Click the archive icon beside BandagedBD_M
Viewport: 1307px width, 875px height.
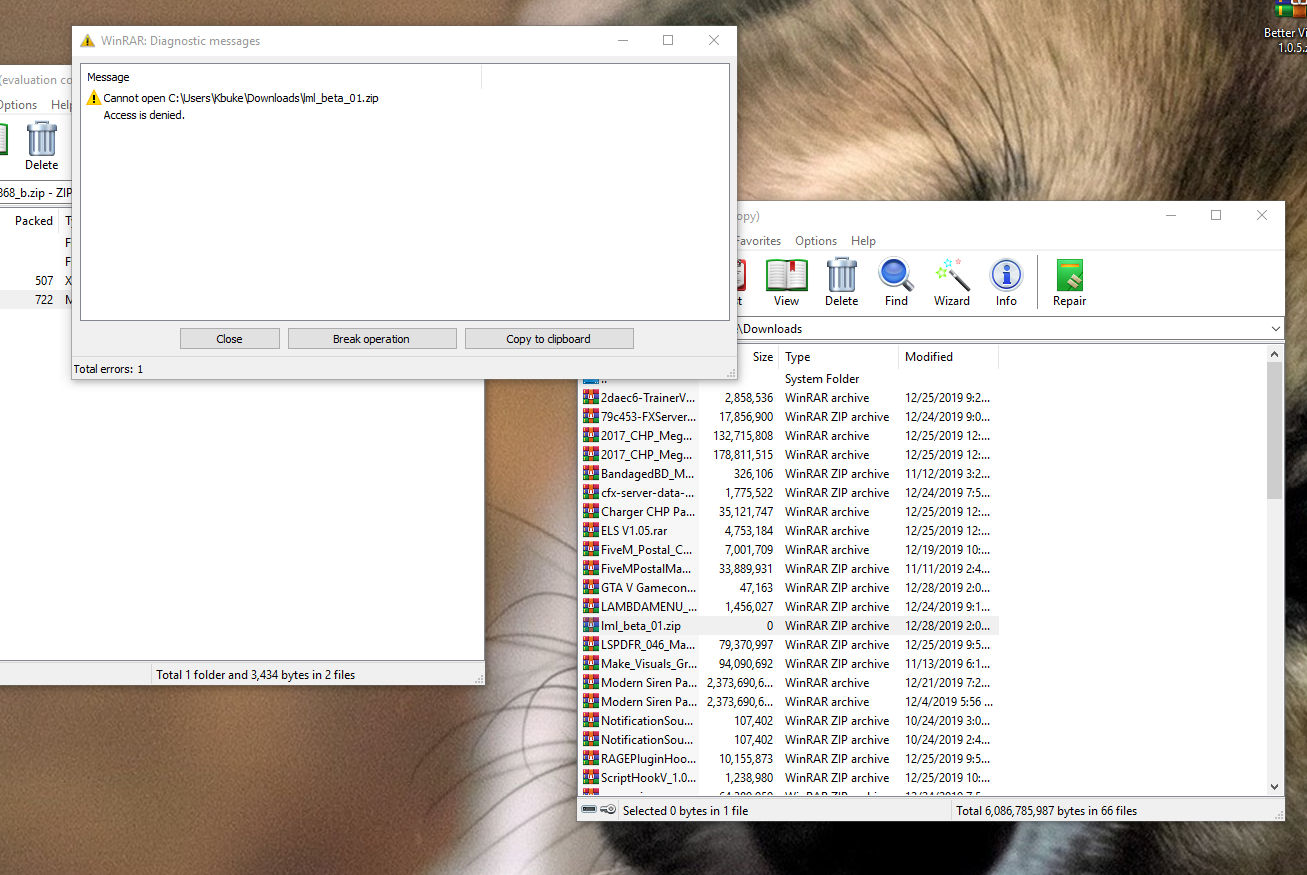pos(590,474)
